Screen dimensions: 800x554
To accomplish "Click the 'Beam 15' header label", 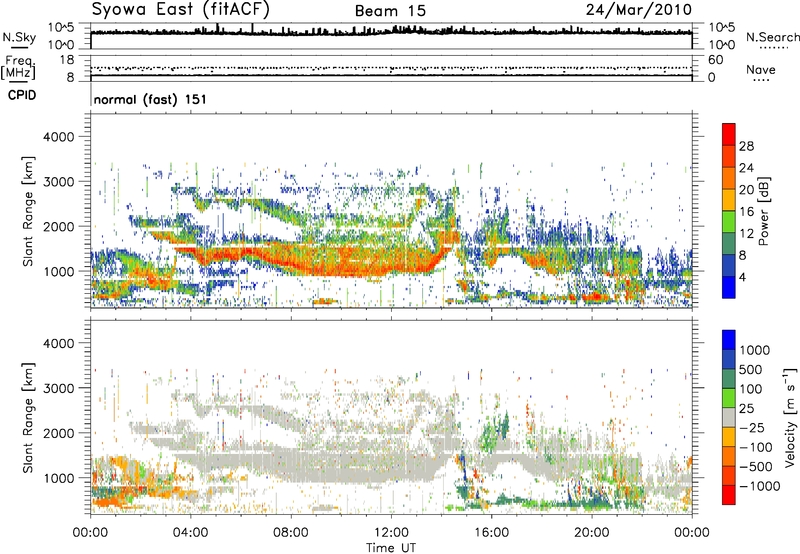I will coord(390,11).
